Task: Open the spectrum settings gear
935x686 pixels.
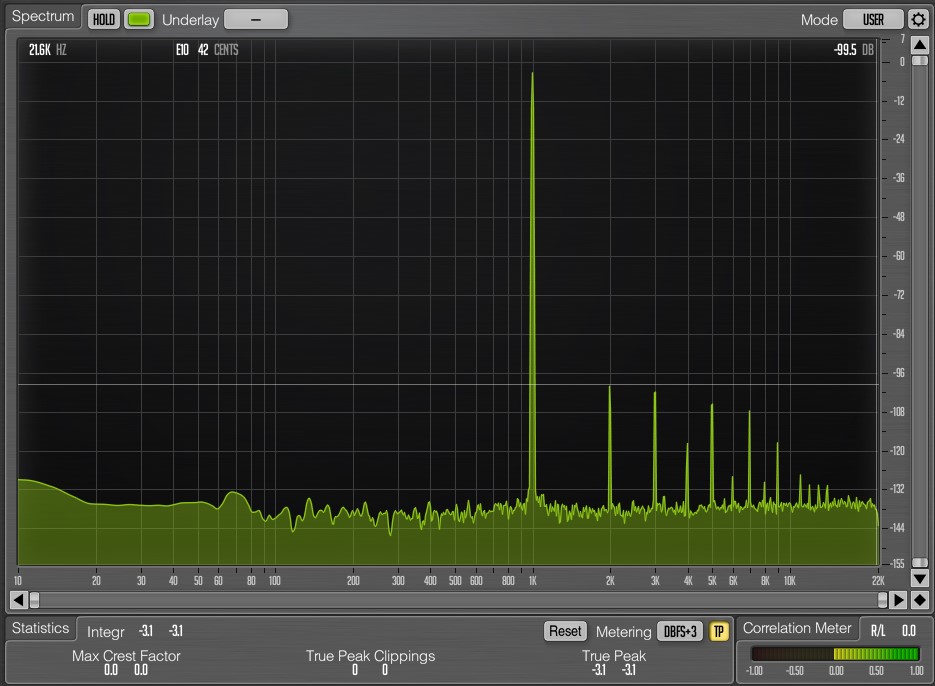Action: tap(918, 19)
